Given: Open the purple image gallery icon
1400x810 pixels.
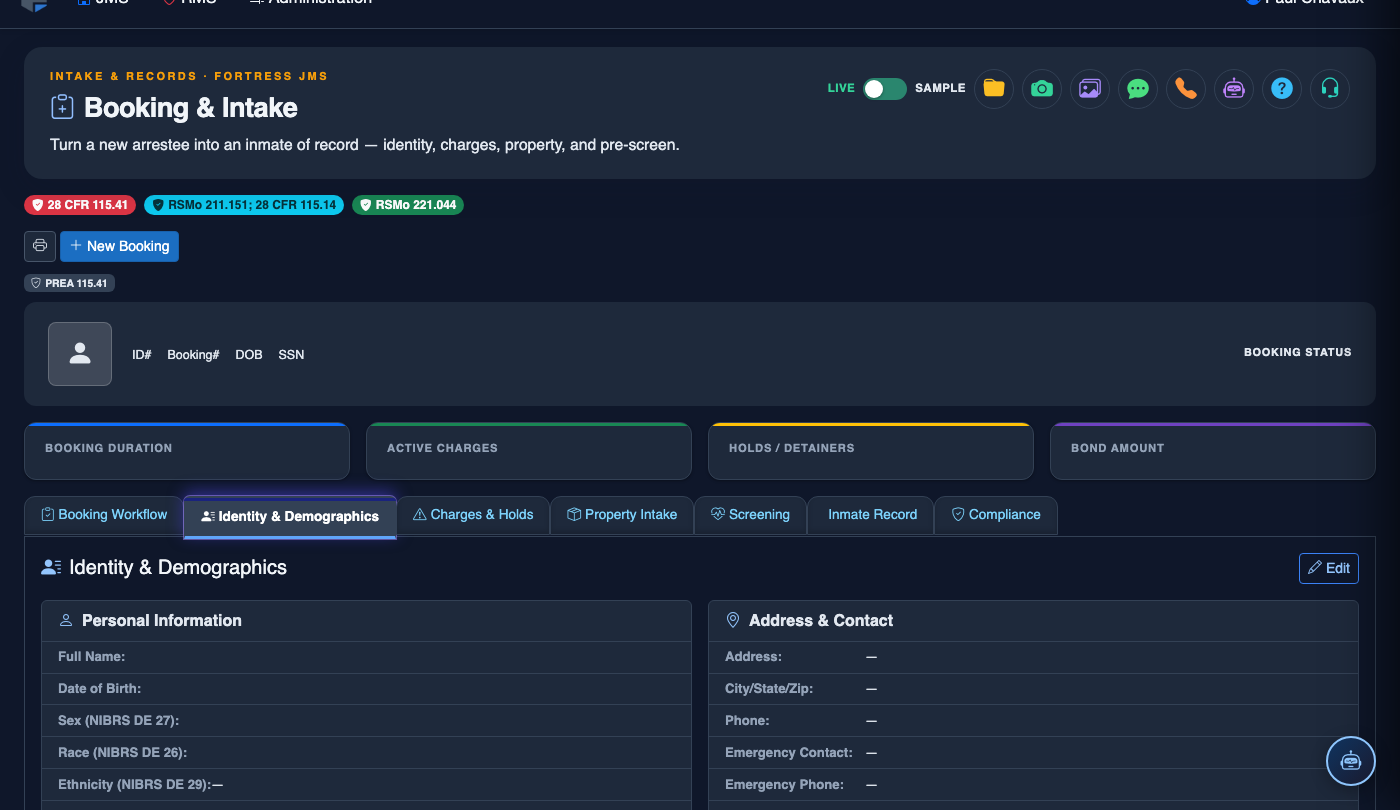Looking at the screenshot, I should [x=1090, y=88].
